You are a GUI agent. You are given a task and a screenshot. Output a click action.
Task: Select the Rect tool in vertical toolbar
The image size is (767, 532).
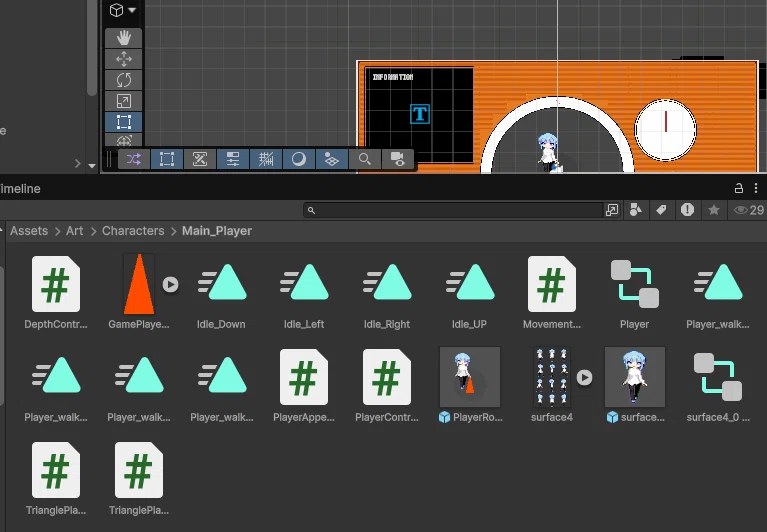pyautogui.click(x=123, y=122)
